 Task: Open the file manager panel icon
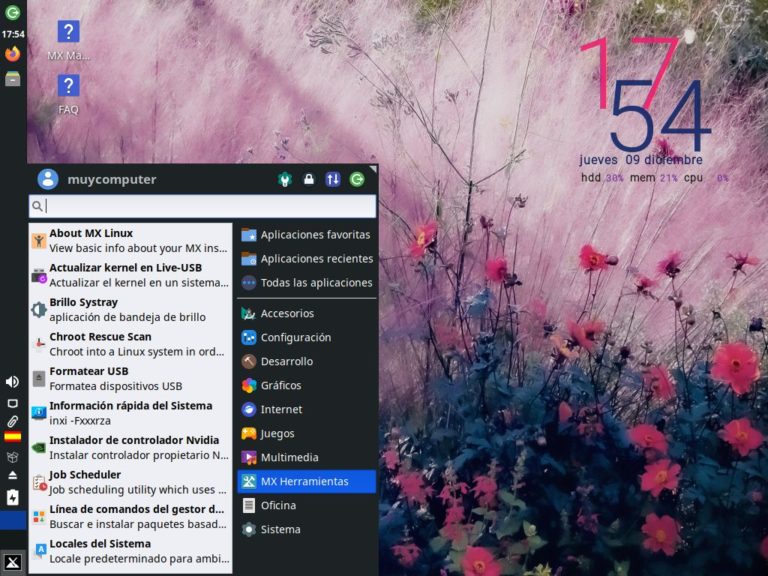click(x=13, y=78)
